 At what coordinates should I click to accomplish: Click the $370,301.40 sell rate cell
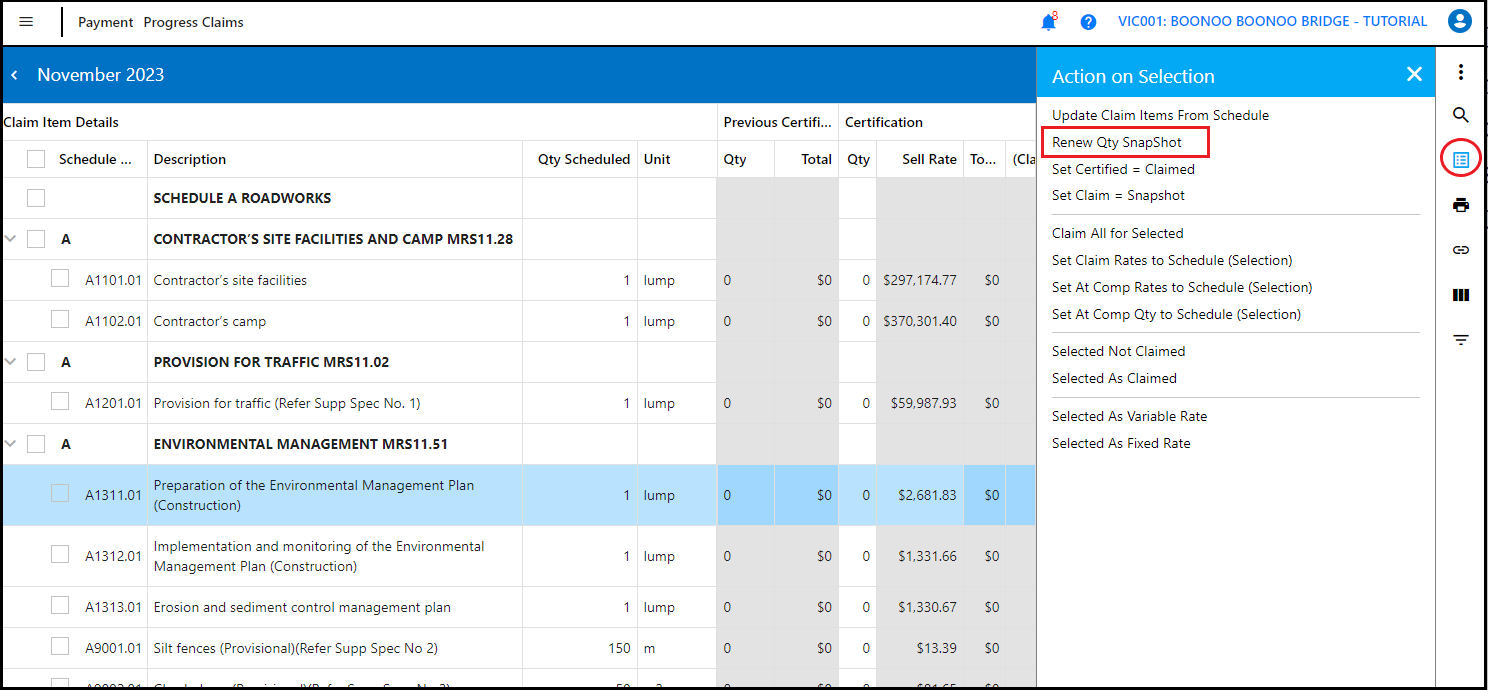click(x=919, y=321)
